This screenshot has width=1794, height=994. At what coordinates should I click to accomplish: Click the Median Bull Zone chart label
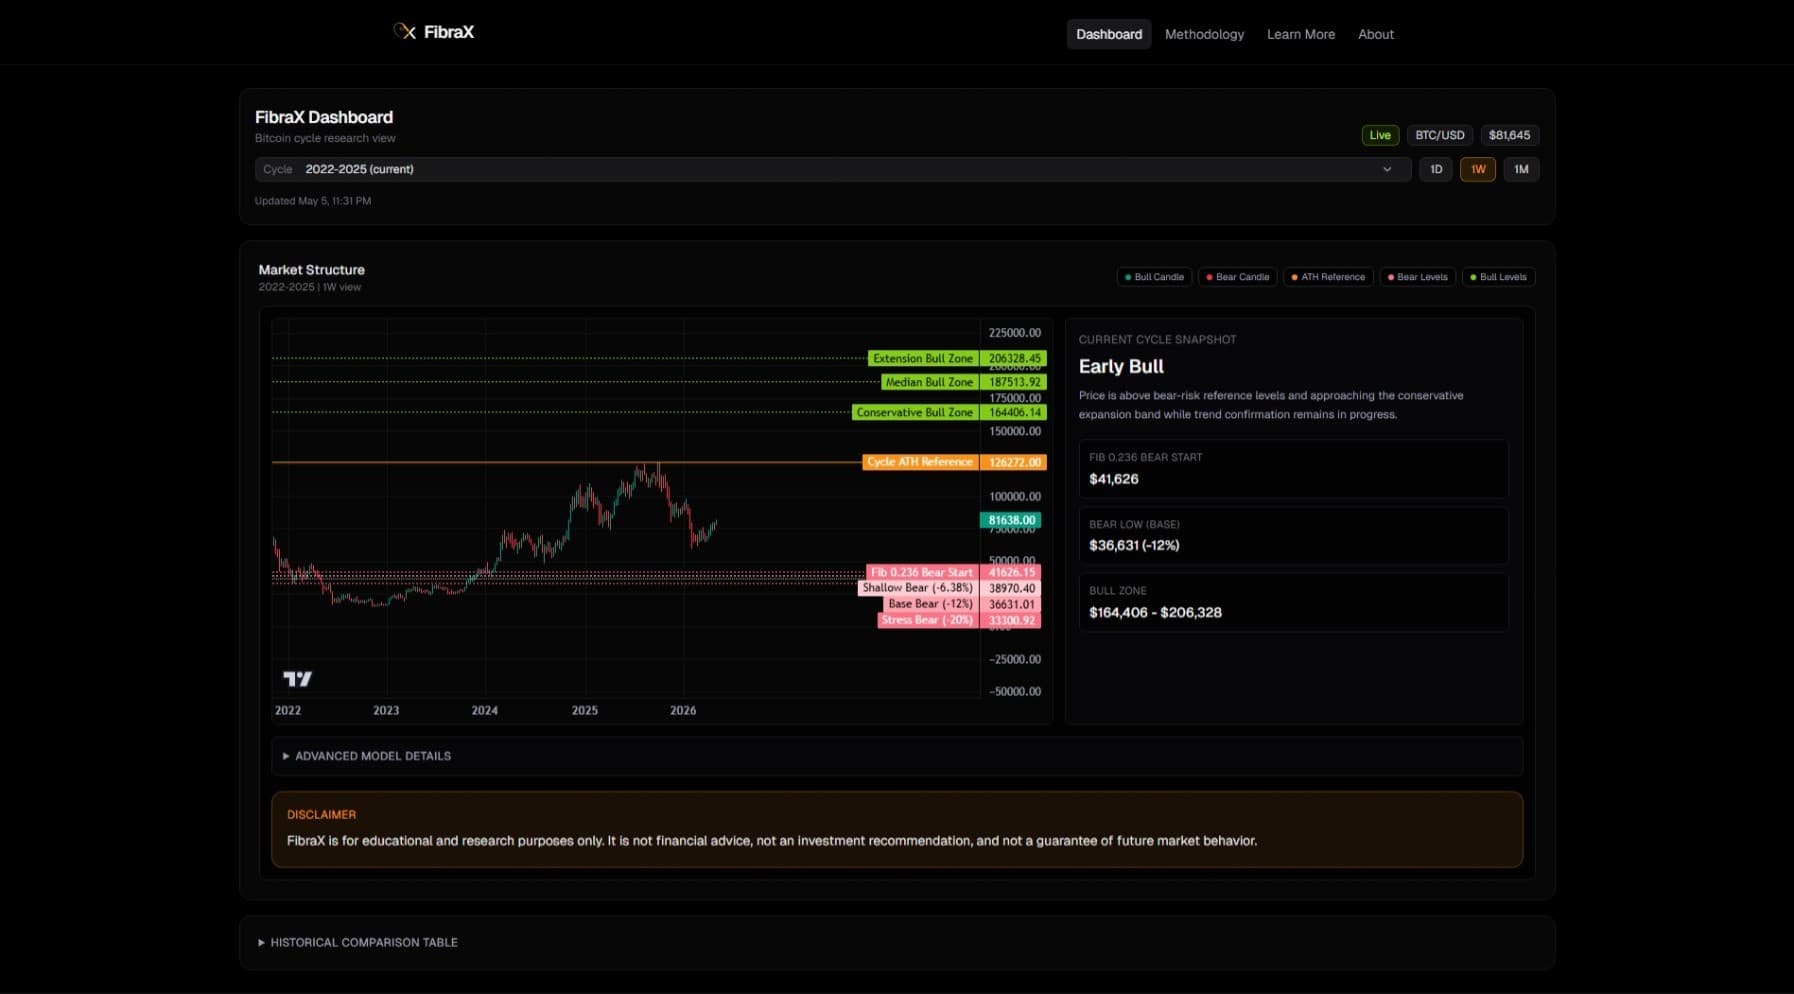point(928,382)
